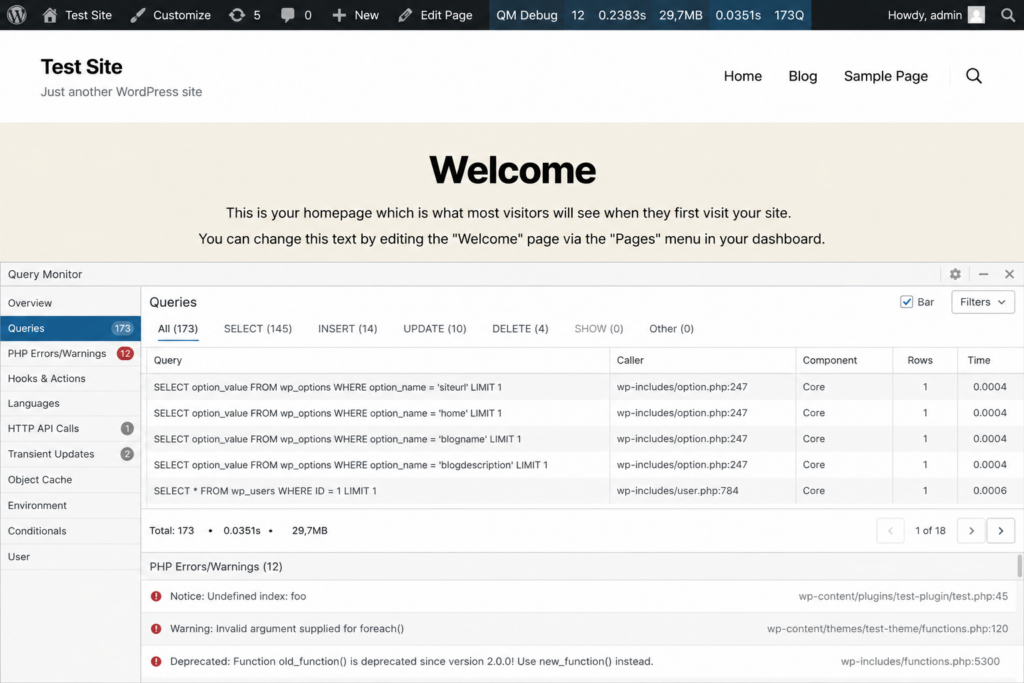Open Sample Page navigation link
Image resolution: width=1024 pixels, height=683 pixels.
point(886,76)
